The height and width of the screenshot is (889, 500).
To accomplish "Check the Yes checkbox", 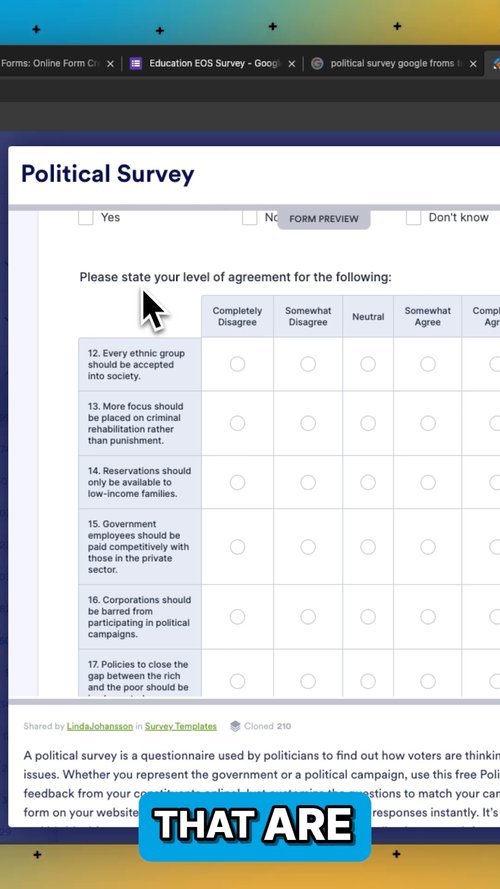I will point(86,217).
